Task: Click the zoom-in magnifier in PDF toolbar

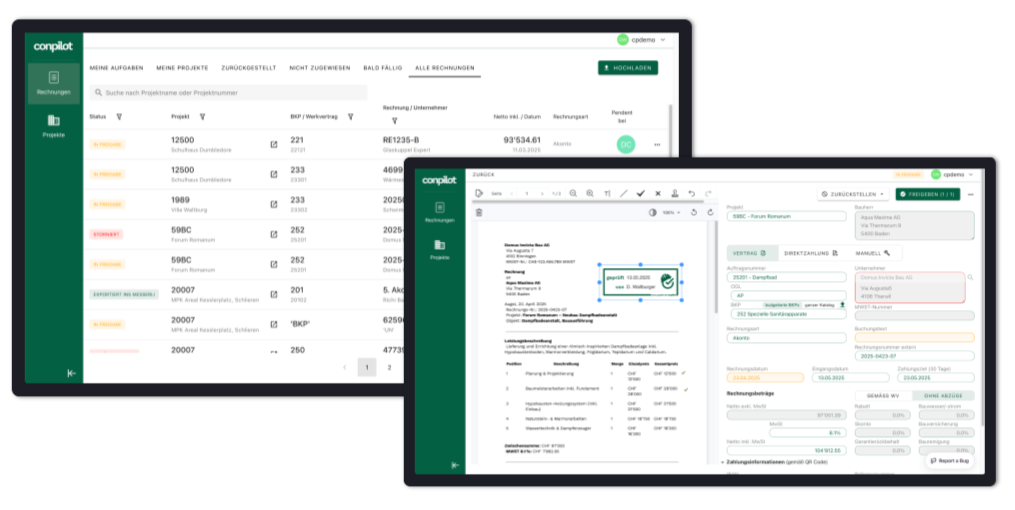Action: [590, 193]
